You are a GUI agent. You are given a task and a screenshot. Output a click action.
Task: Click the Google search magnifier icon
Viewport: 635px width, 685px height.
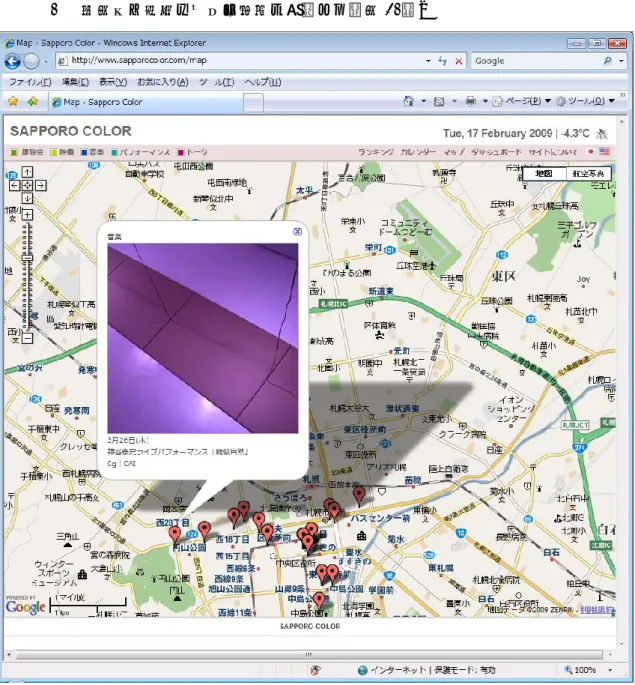(607, 61)
